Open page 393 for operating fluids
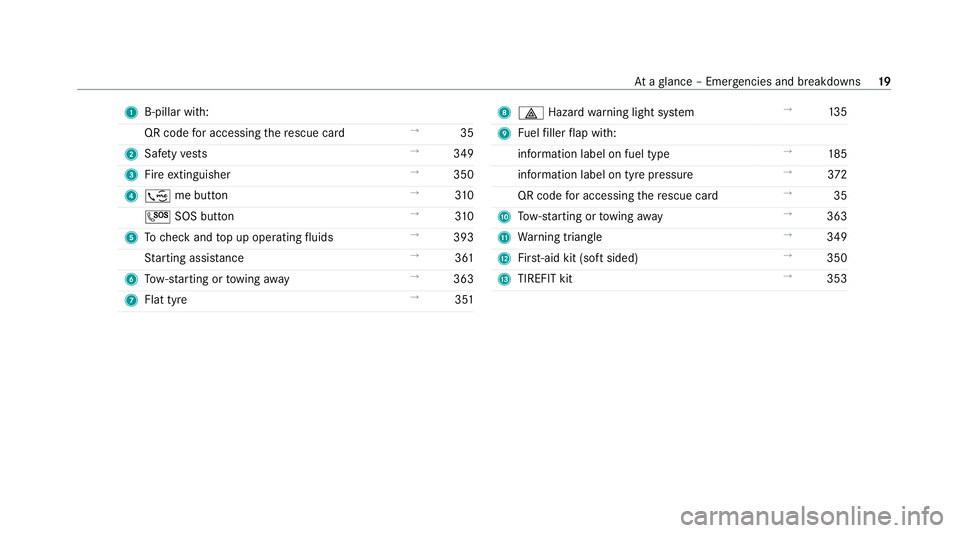The width and height of the screenshot is (960, 533). click(x=463, y=237)
